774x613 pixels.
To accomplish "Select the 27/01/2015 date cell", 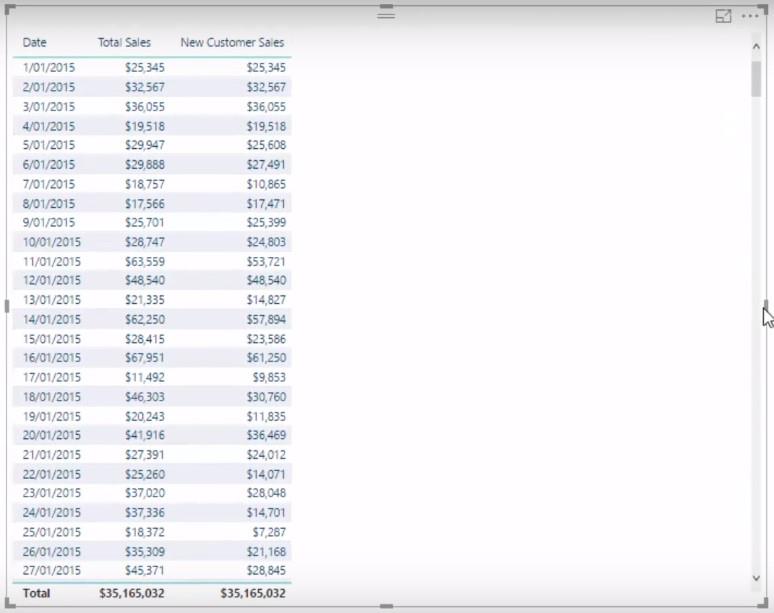I will click(x=52, y=571).
